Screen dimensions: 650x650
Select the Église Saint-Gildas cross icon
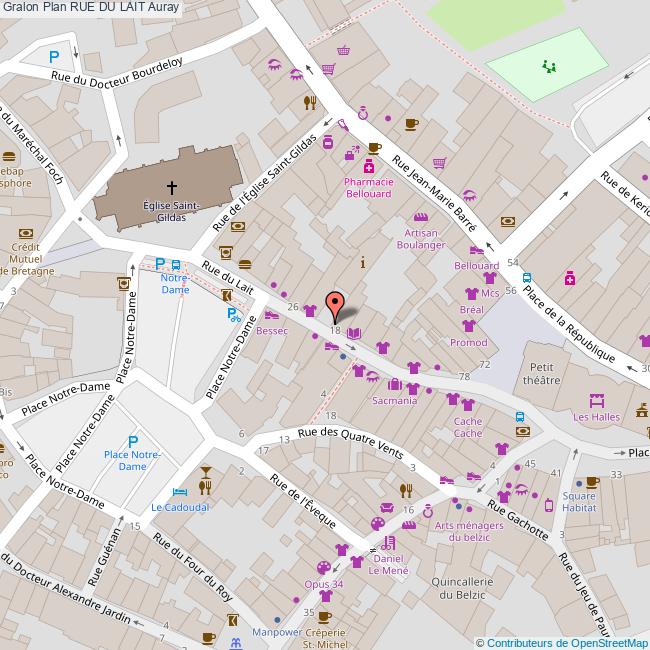tap(171, 187)
